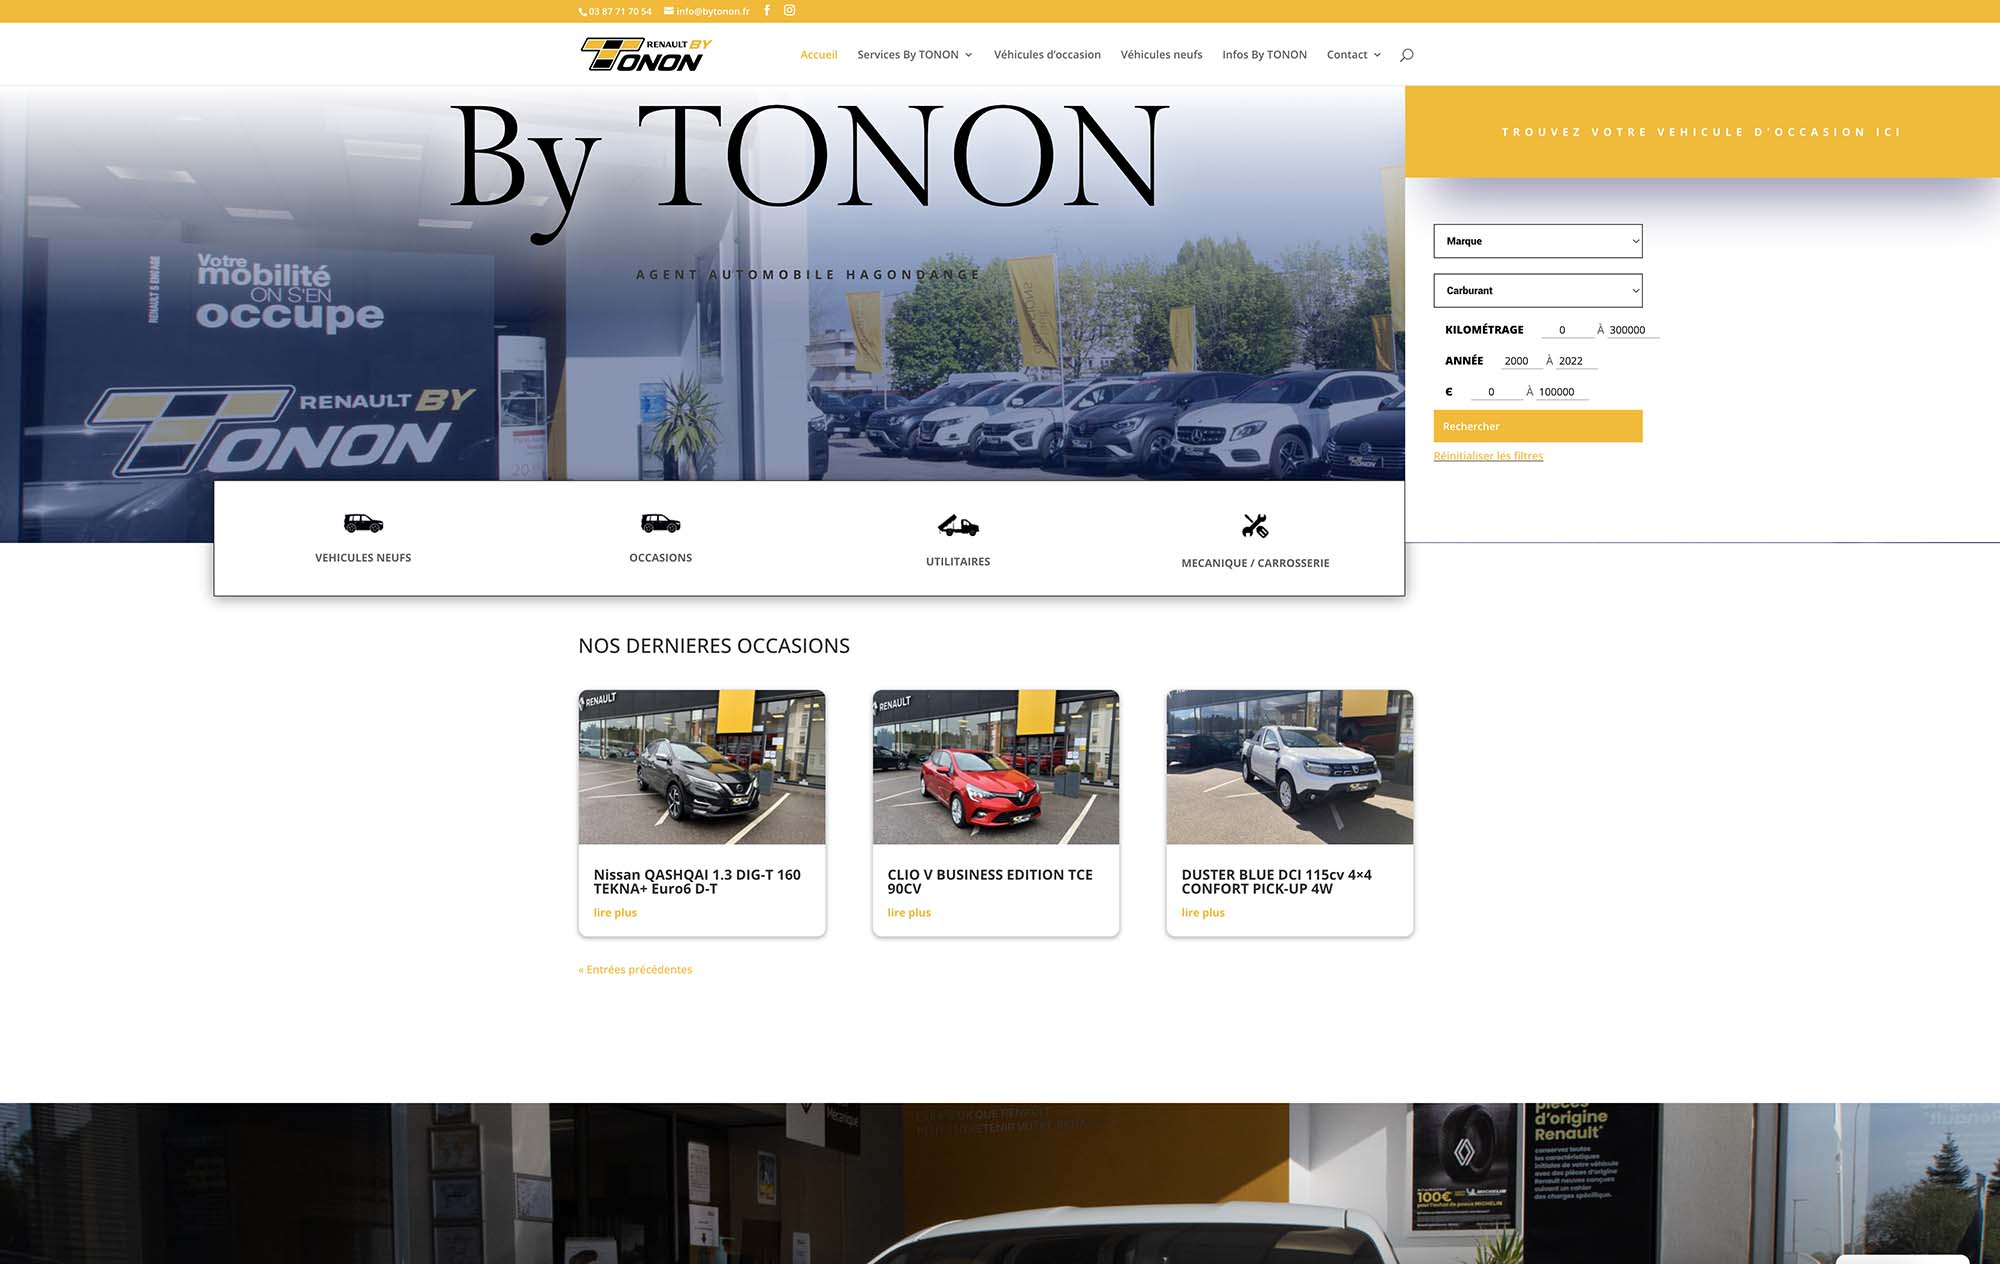The width and height of the screenshot is (2000, 1264).
Task: Click the Utilitaires tow truck icon
Action: (x=958, y=525)
